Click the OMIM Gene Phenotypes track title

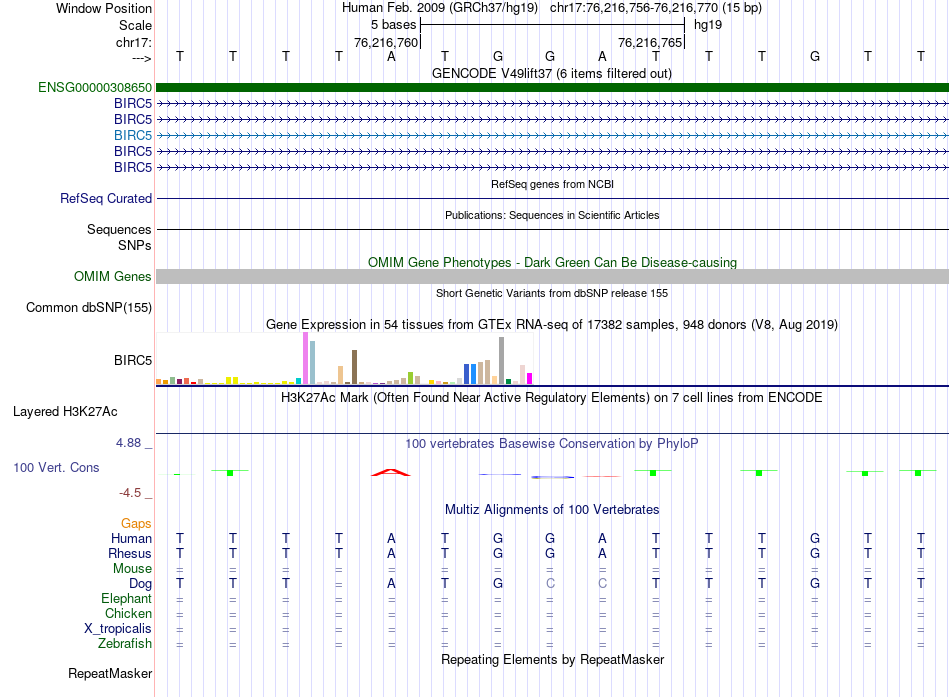(553, 262)
